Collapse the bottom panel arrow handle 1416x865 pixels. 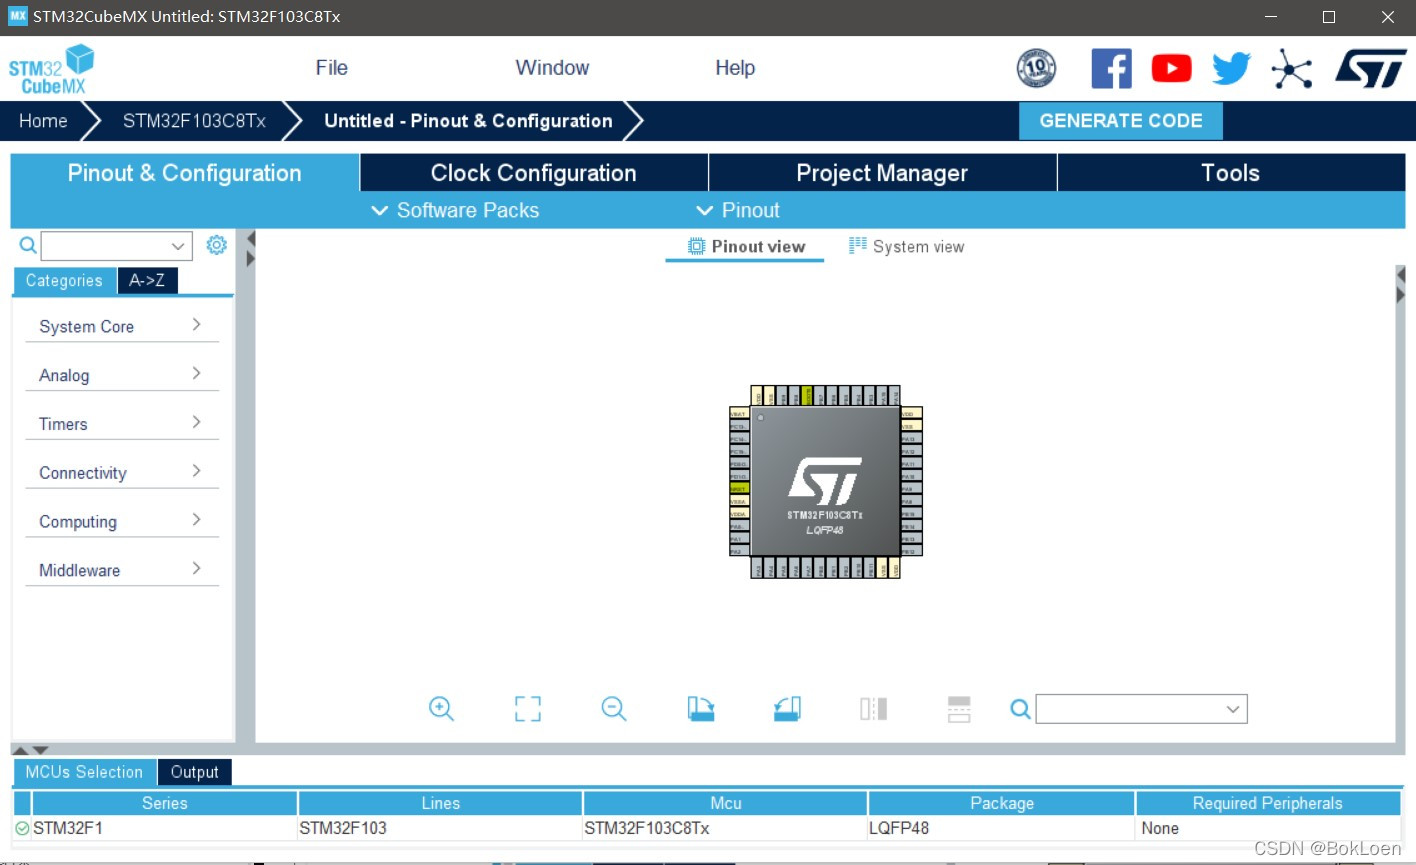point(40,749)
